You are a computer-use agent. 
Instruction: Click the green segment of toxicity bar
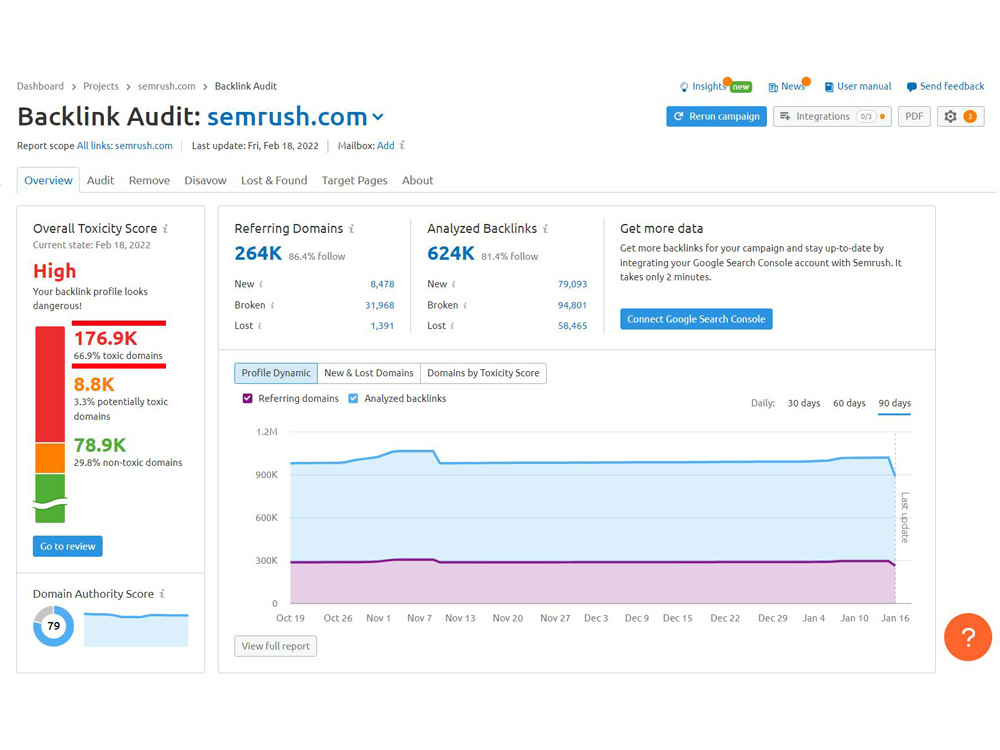click(x=50, y=498)
